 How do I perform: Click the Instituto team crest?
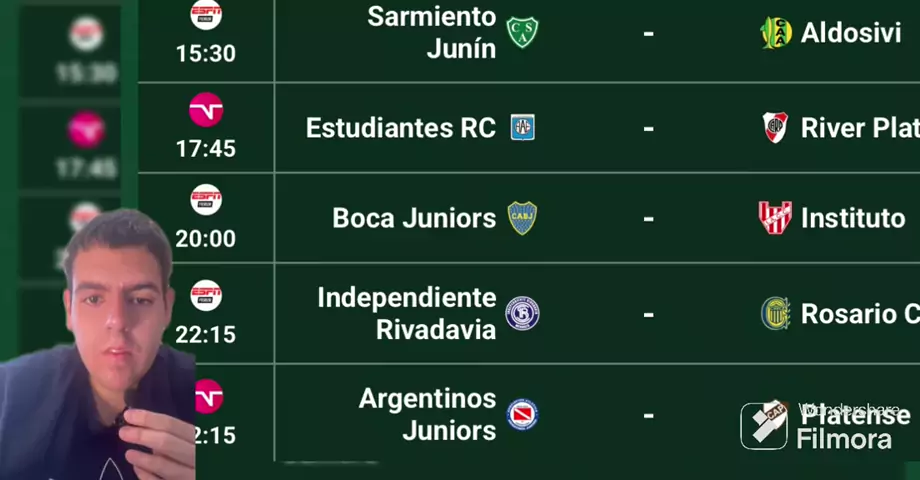[775, 218]
